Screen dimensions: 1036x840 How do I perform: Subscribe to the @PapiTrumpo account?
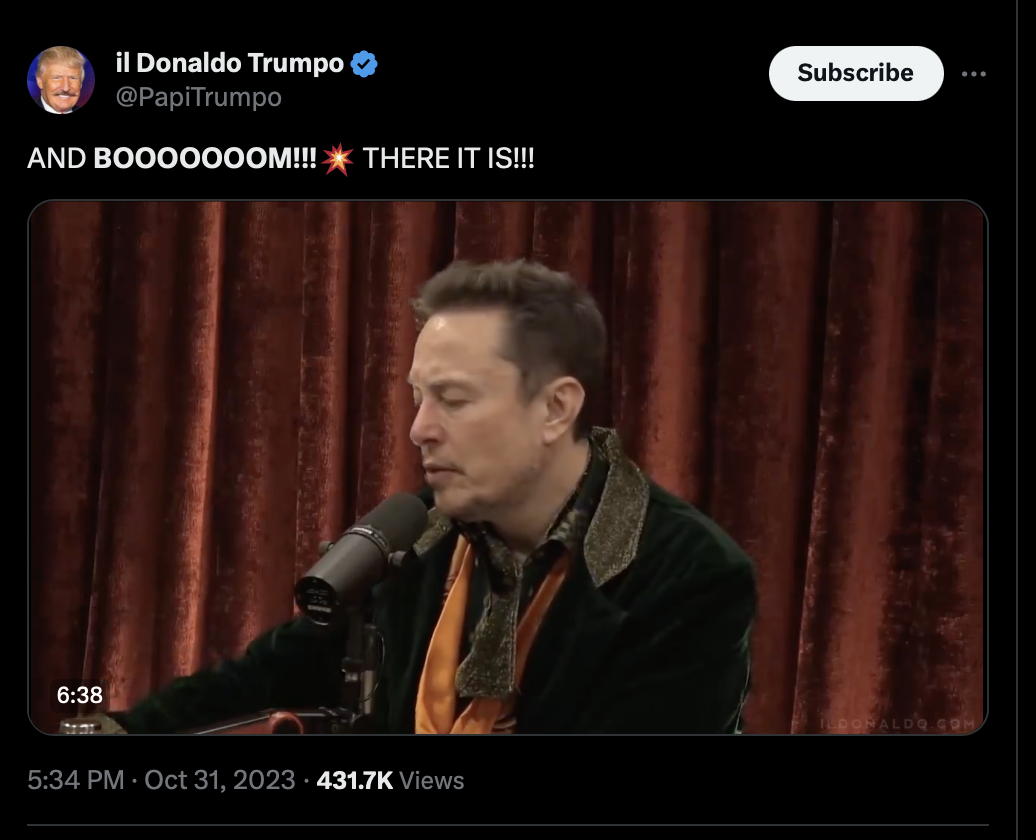pyautogui.click(x=856, y=73)
